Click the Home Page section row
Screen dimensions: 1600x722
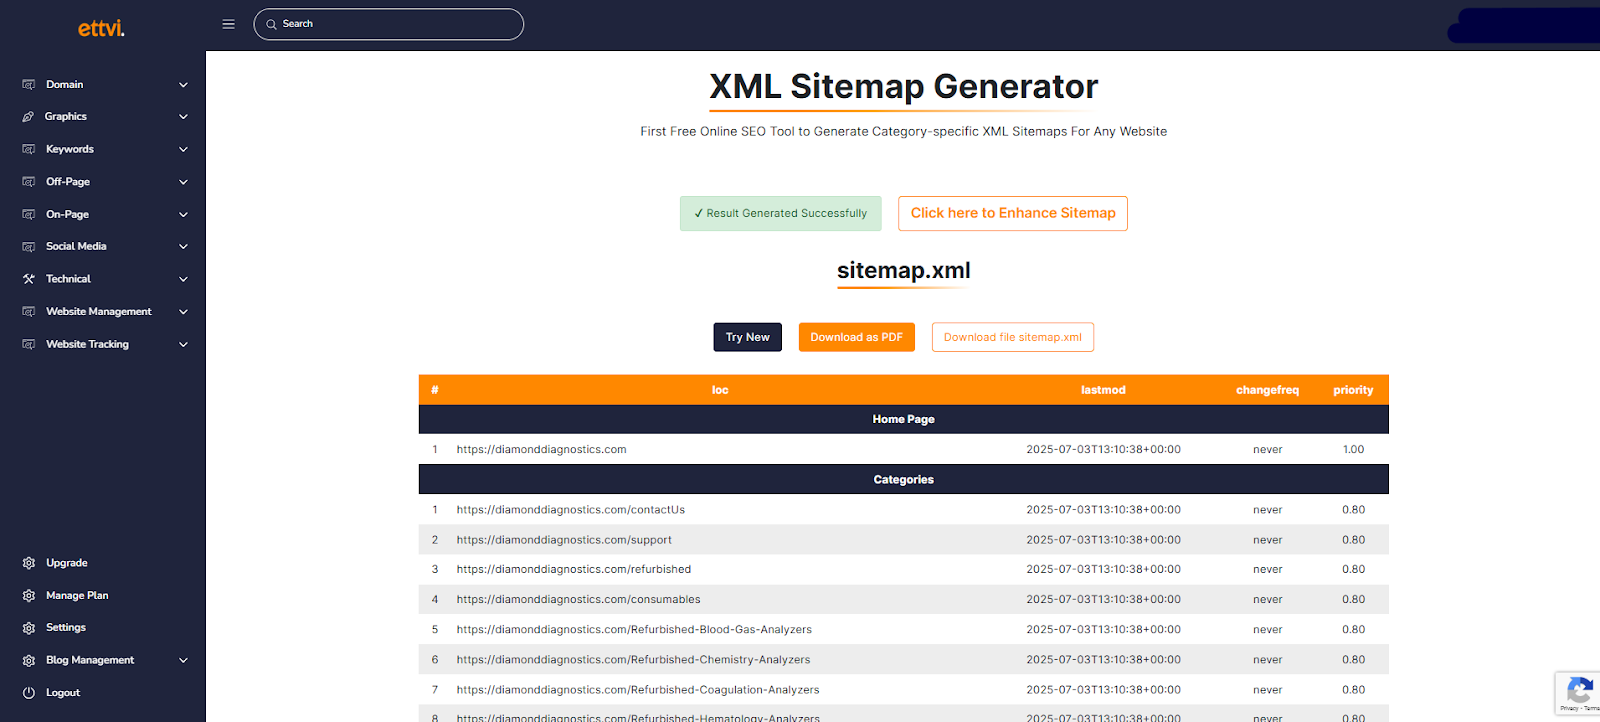[x=904, y=419]
